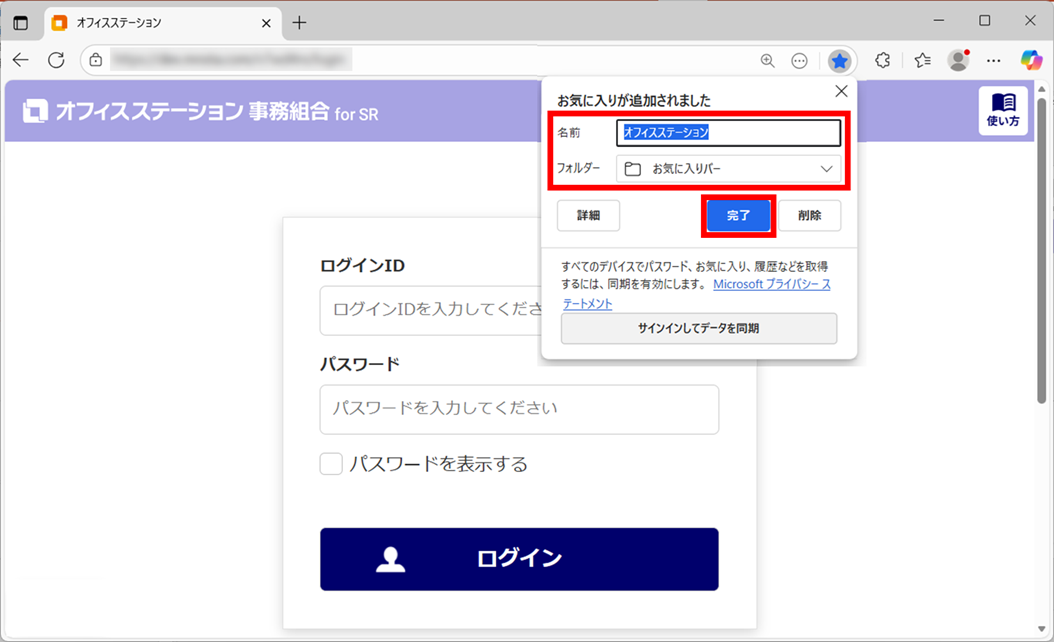
Task: Remove favorite with 削除 button
Action: 809,216
